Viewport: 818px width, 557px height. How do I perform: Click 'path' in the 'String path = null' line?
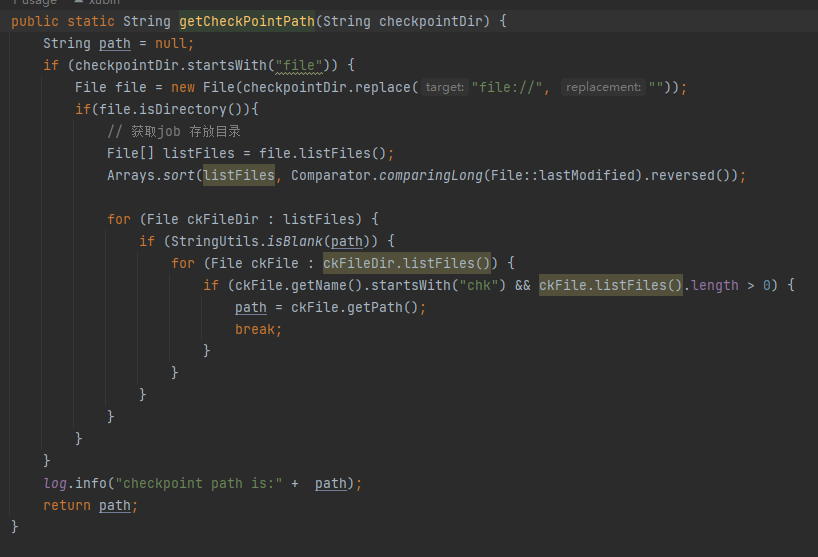coord(115,43)
